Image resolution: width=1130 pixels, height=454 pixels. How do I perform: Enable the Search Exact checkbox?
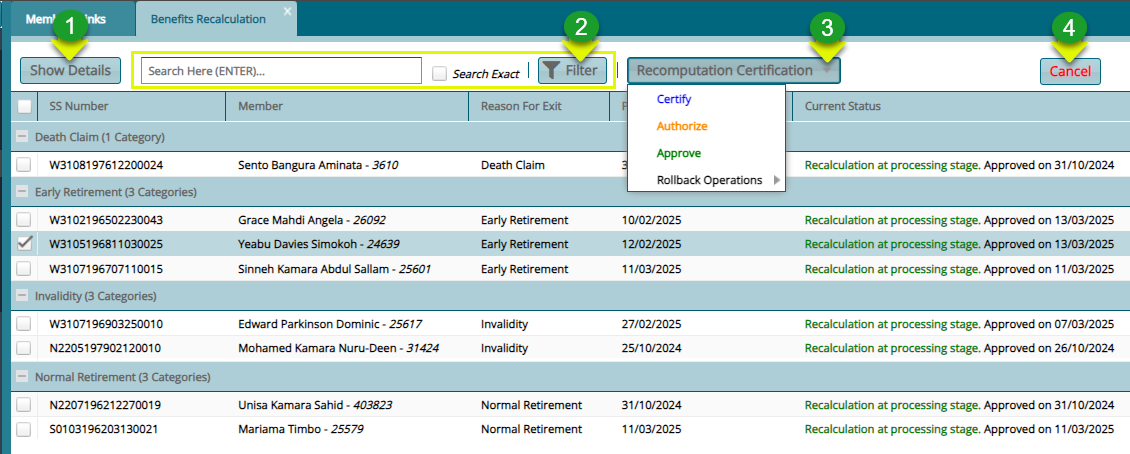point(439,74)
